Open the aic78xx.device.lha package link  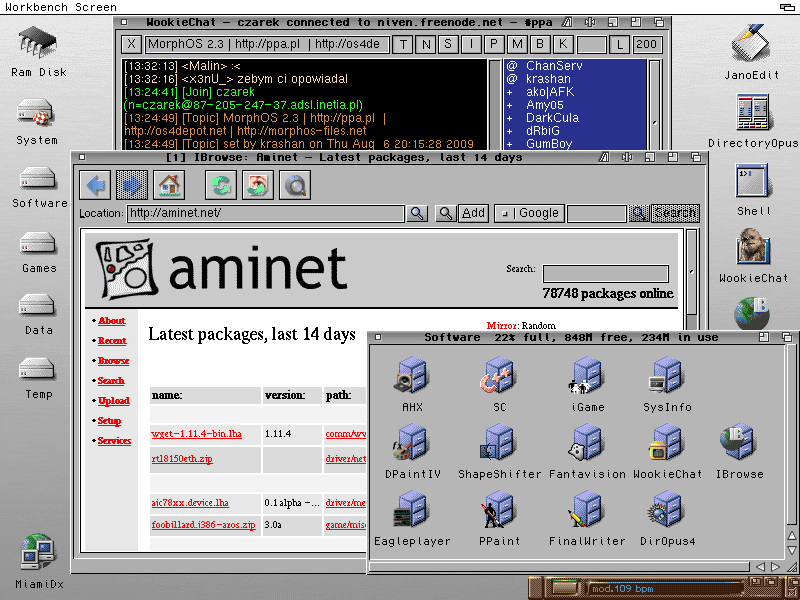[190, 503]
